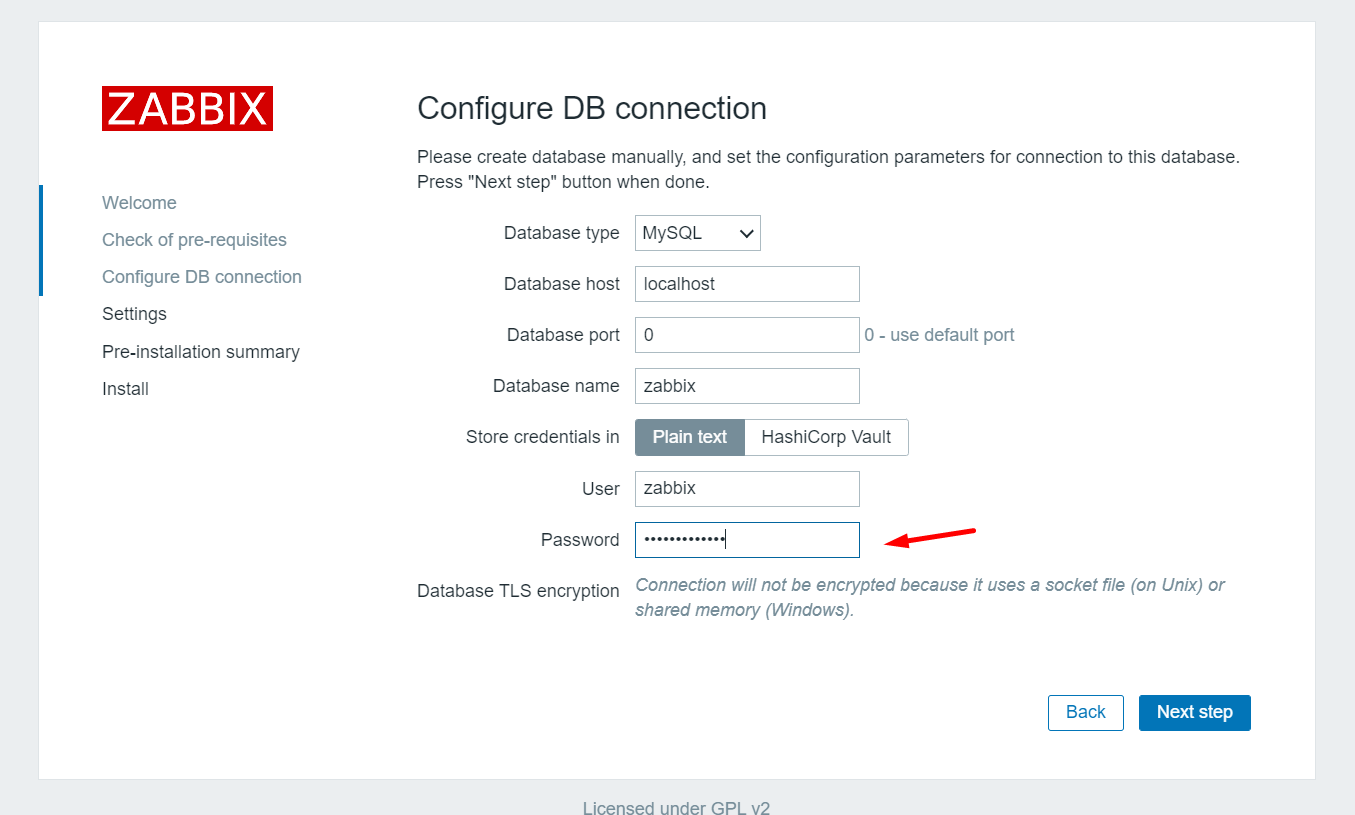Select Plain text credential storage
Viewport: 1355px width, 815px height.
pos(690,437)
